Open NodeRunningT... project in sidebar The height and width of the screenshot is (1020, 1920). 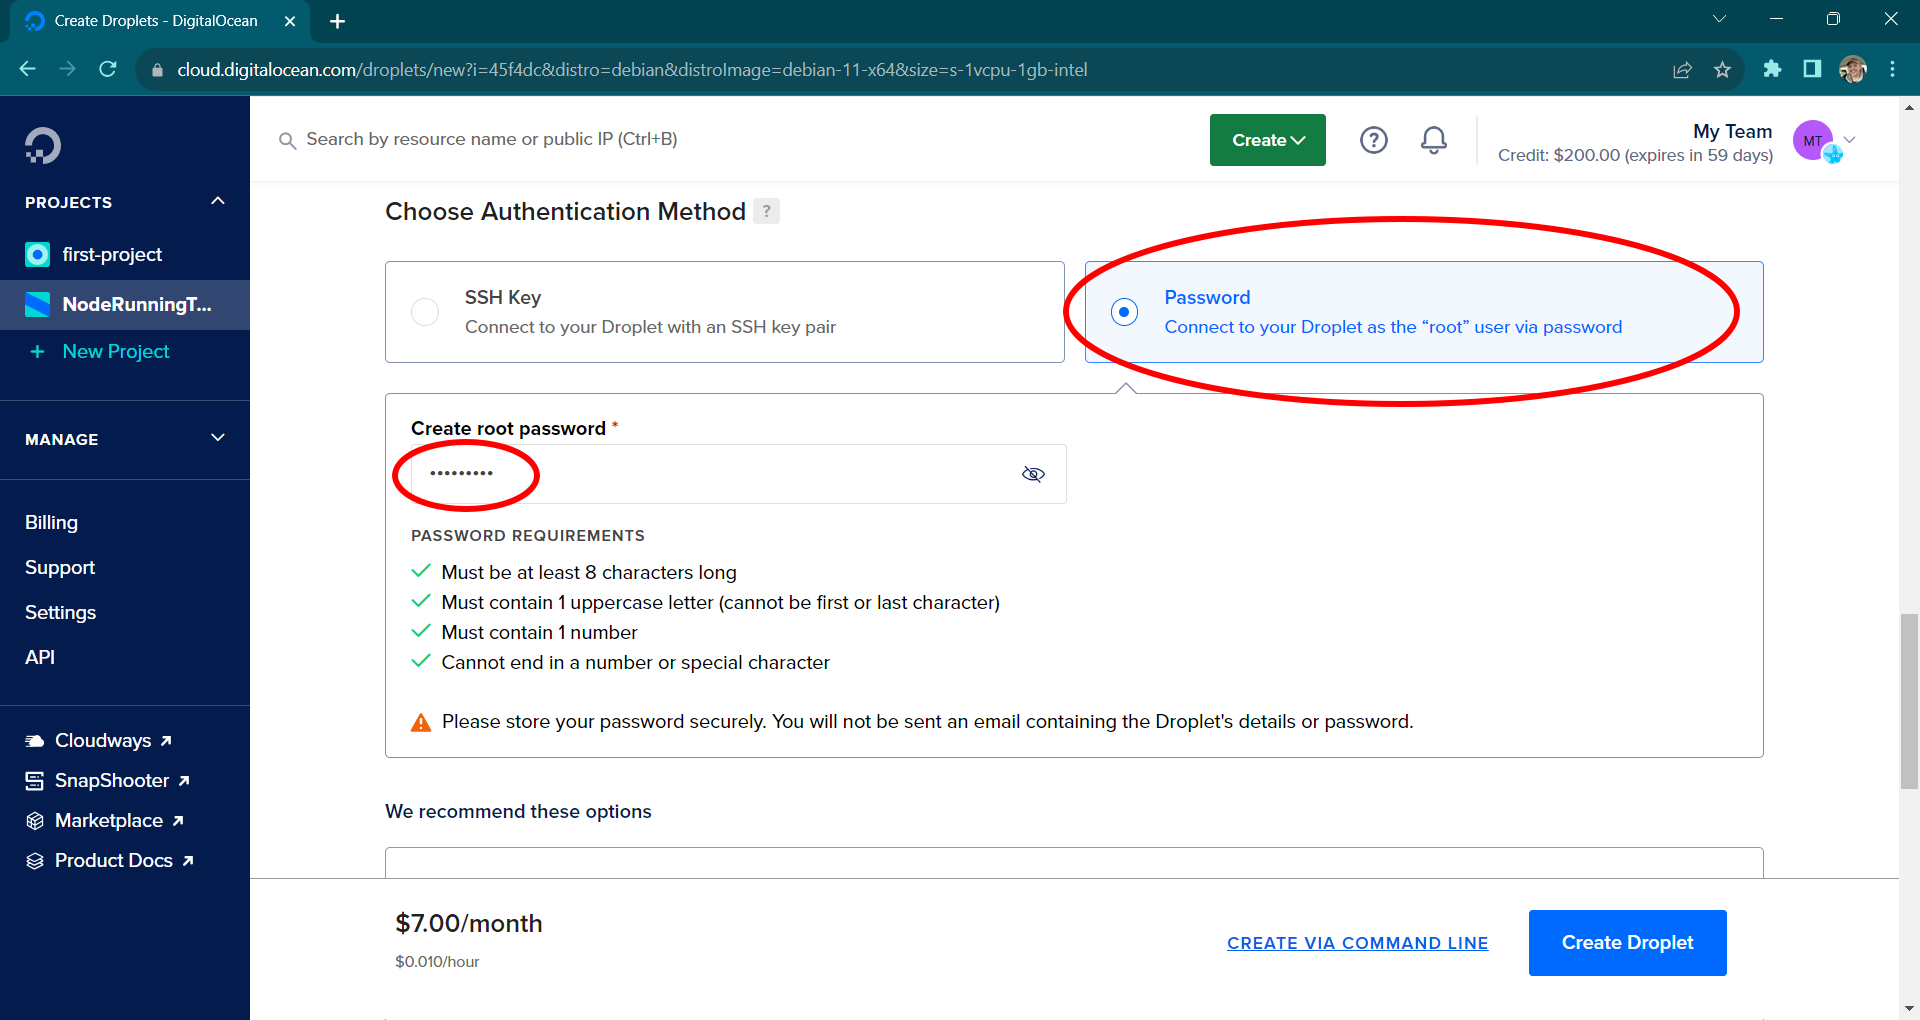click(x=125, y=304)
